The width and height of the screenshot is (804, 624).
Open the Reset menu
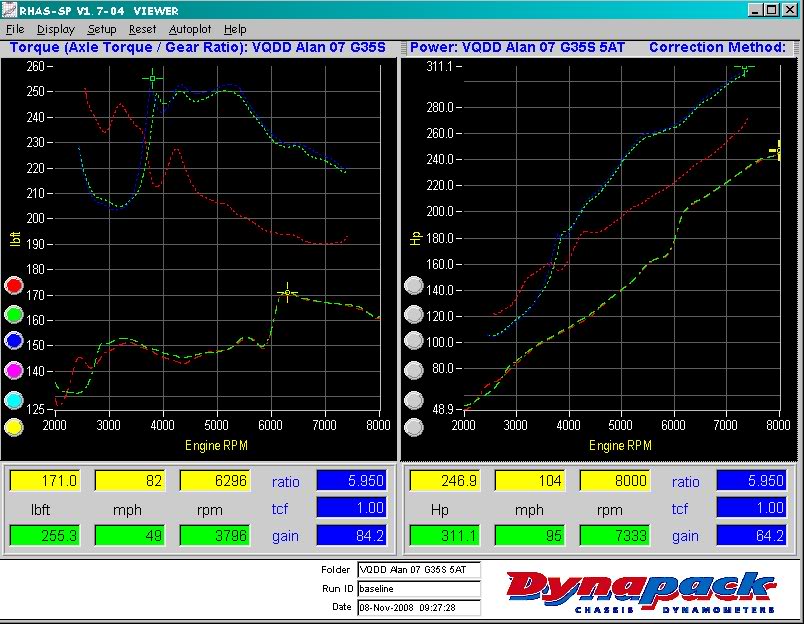pos(142,29)
